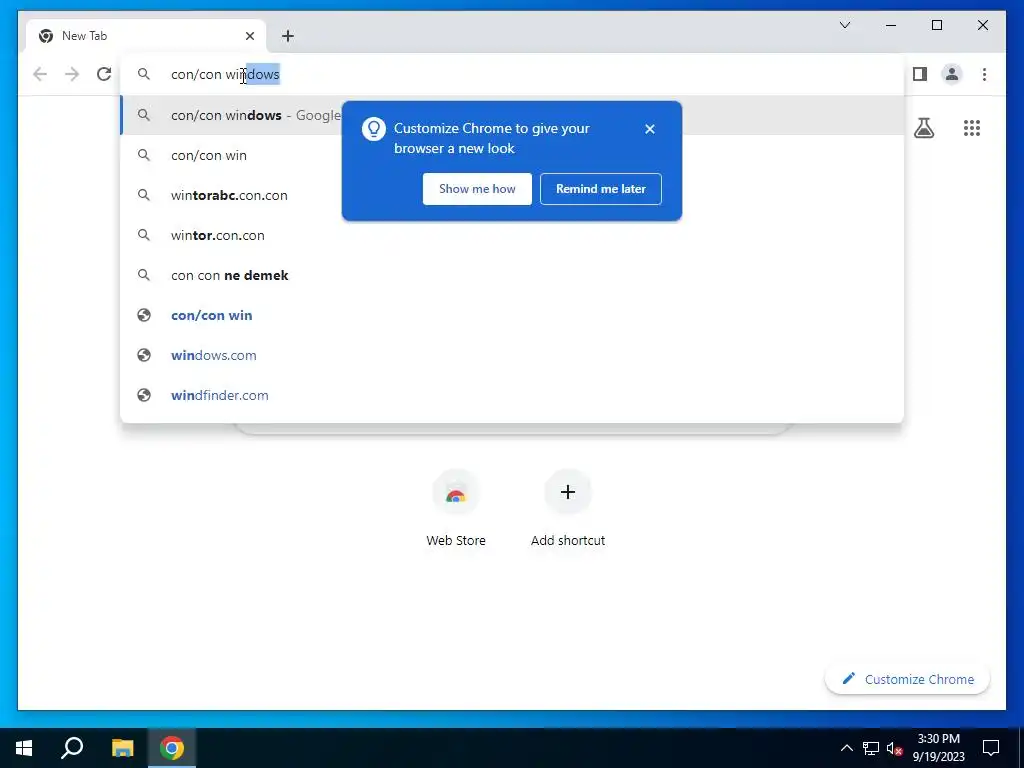The width and height of the screenshot is (1024, 768).
Task: Open taskbar search magnifier
Action: (72, 748)
